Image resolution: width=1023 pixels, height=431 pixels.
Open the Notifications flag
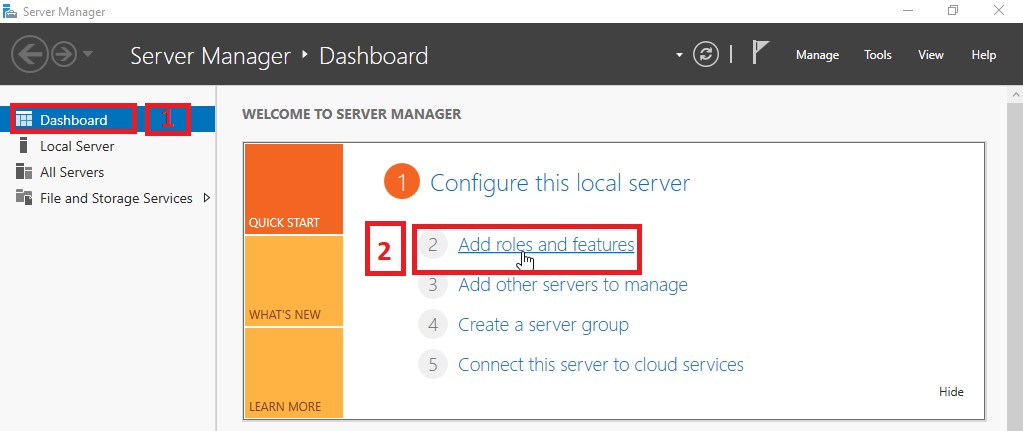pos(759,52)
